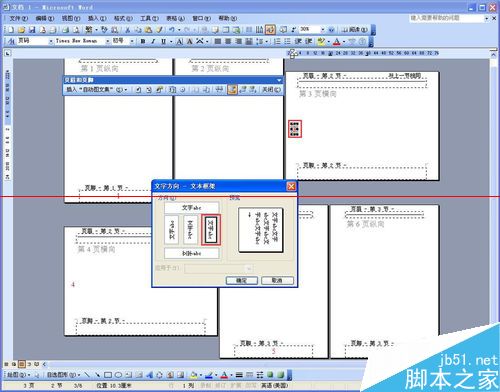Open the Tools (工具) menu

149,18
